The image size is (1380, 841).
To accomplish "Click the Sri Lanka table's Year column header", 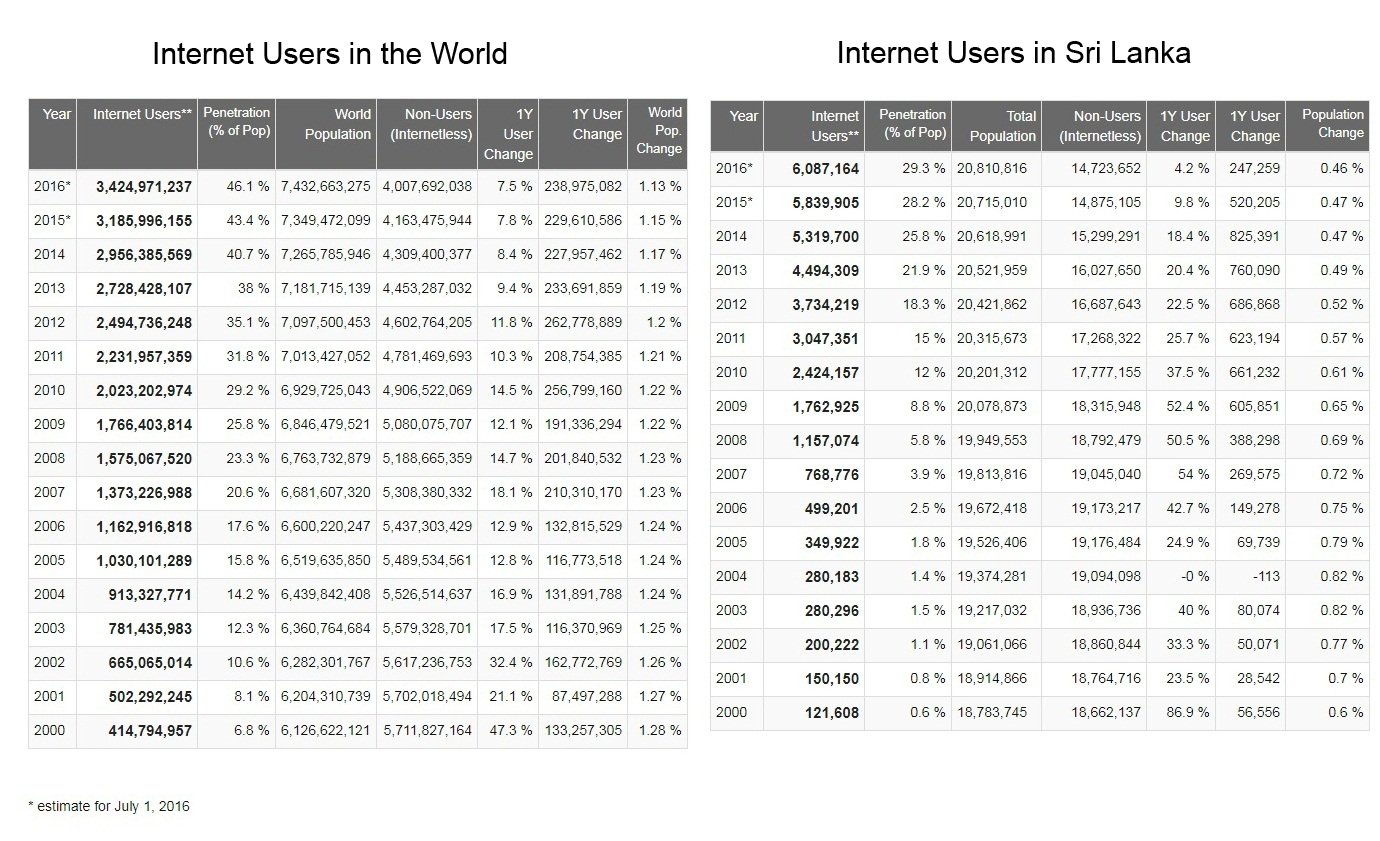I will [x=743, y=116].
